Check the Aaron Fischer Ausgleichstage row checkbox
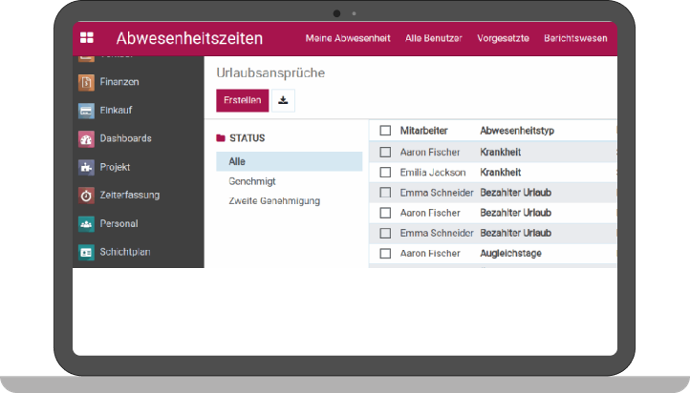The image size is (690, 393). point(385,253)
